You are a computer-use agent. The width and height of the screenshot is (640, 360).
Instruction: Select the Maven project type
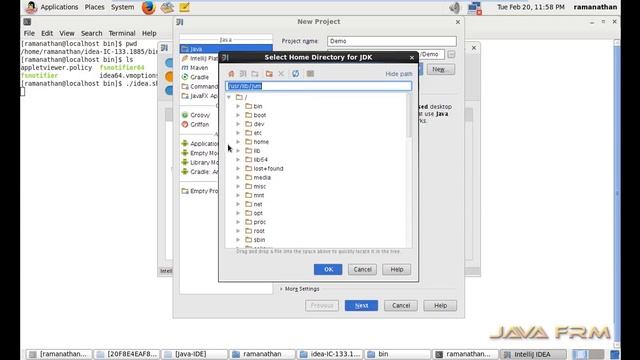[x=200, y=68]
